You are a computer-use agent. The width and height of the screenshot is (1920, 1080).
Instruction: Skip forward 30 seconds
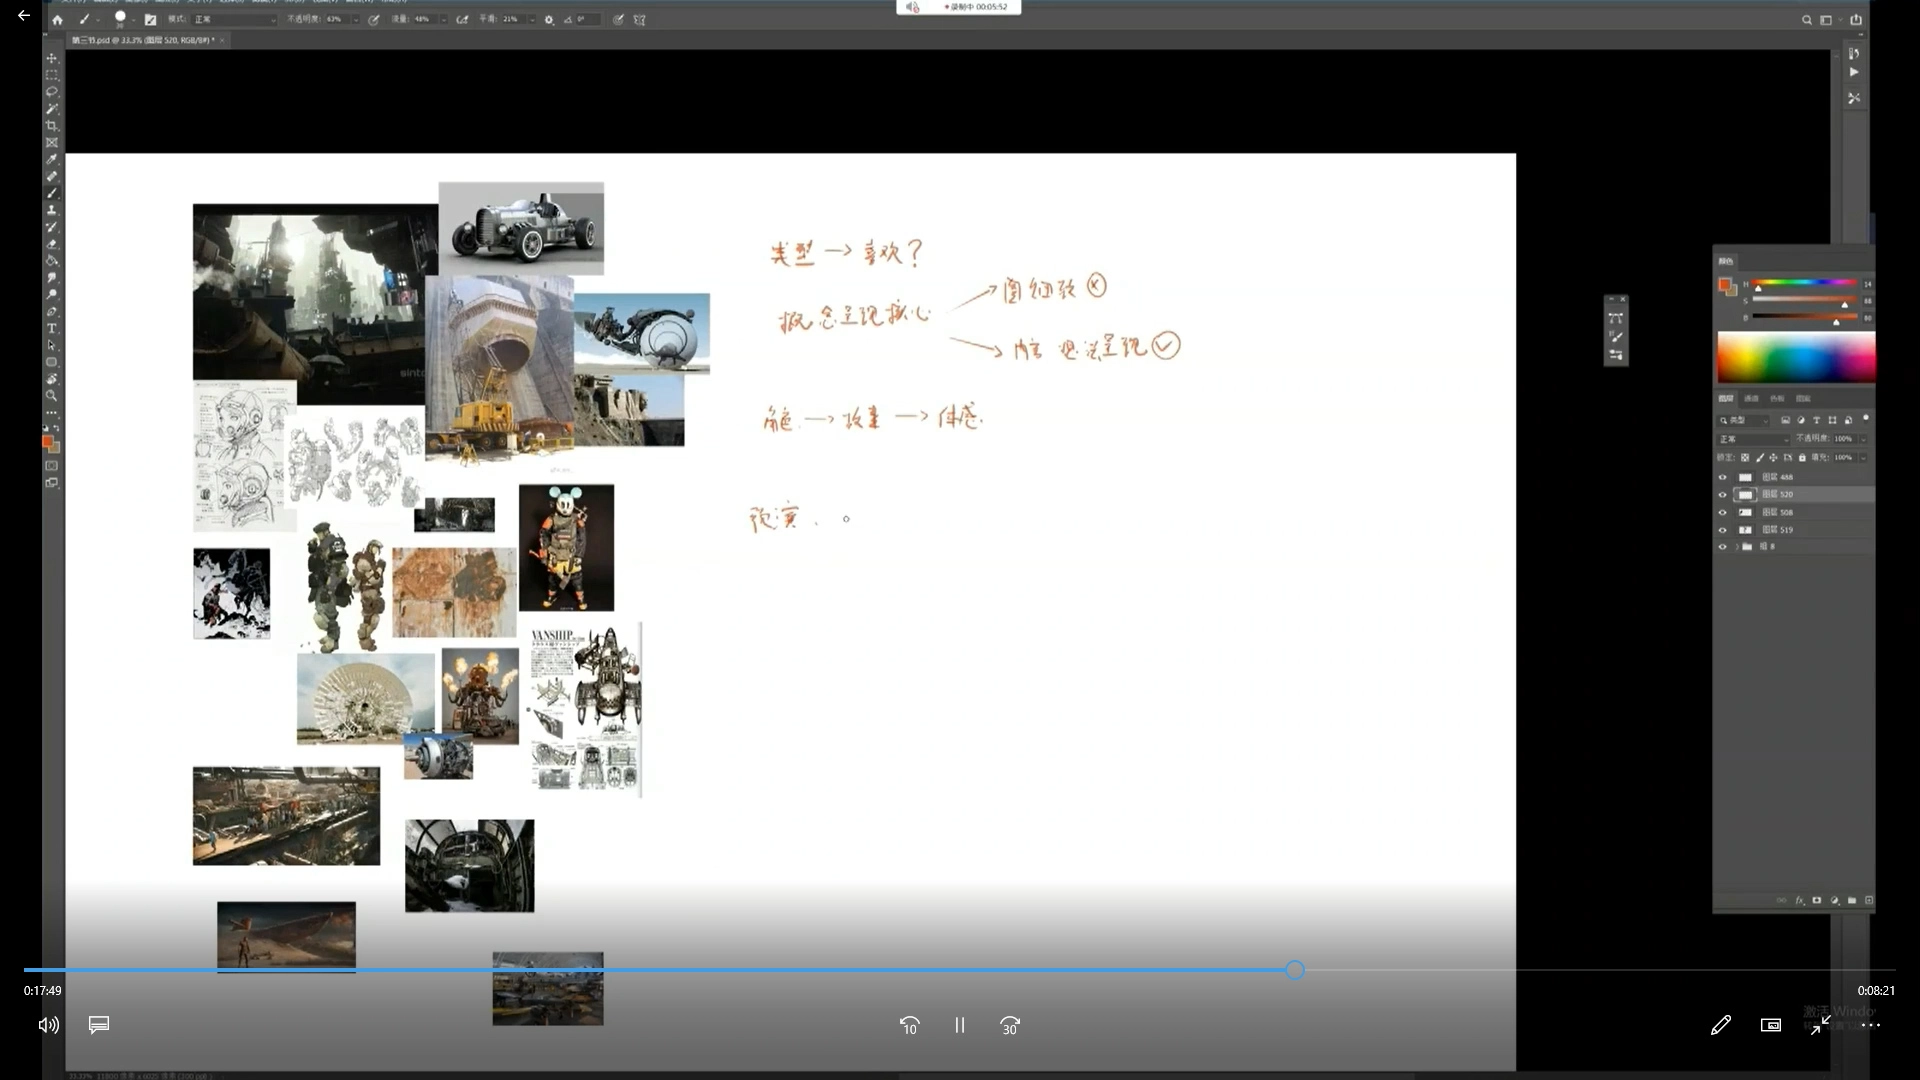click(x=1010, y=1025)
